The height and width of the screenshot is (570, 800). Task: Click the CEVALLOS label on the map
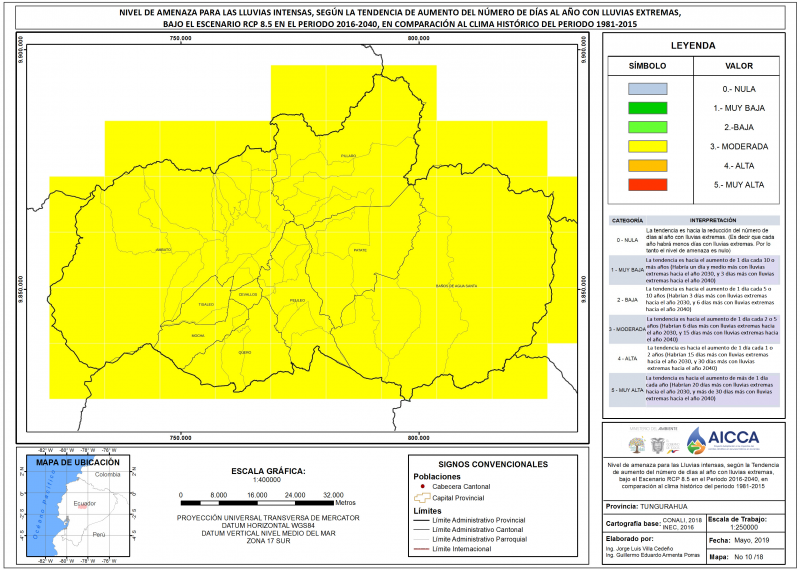[248, 294]
